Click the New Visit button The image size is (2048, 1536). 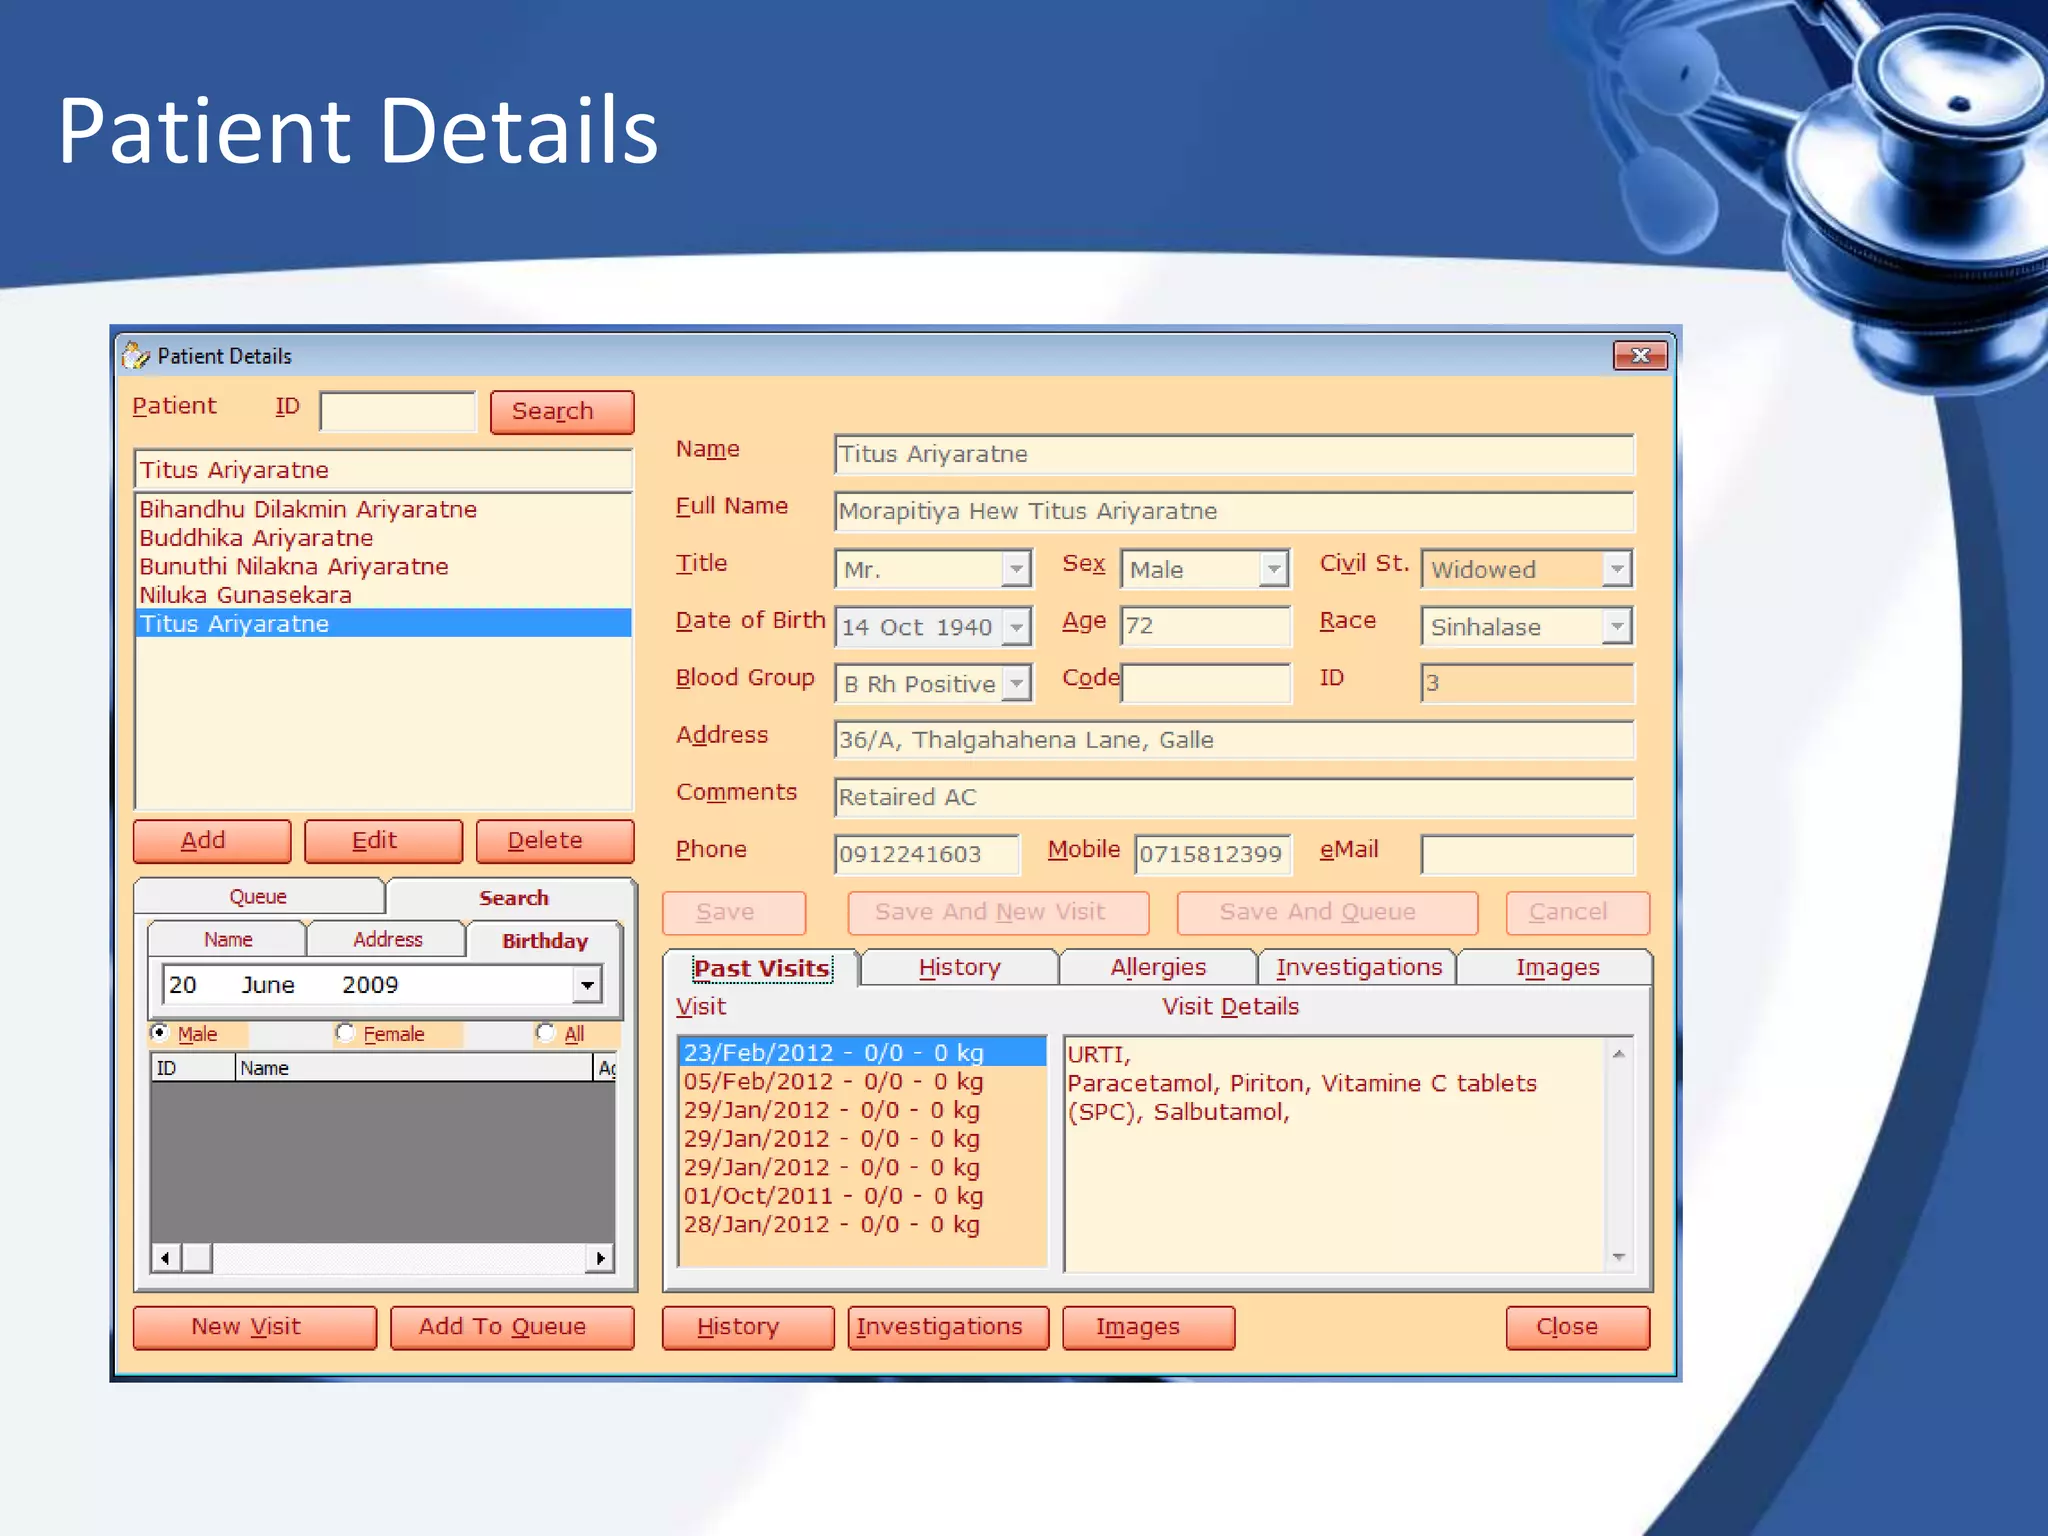pos(255,1327)
